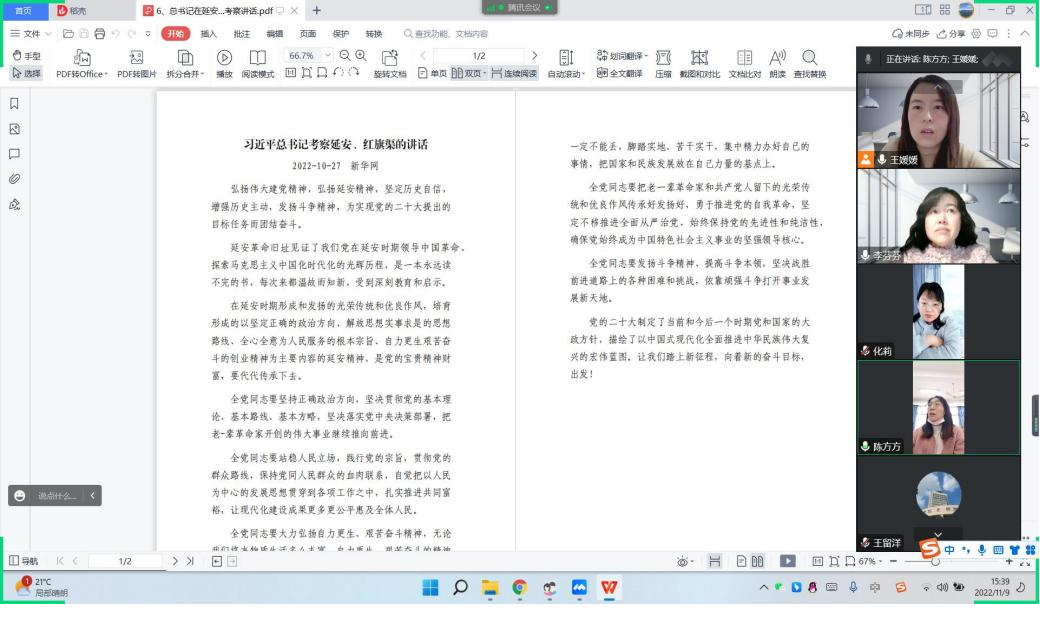Image resolution: width=1040 pixels, height=638 pixels.
Task: Open the bookmark panel in left sidebar
Action: click(14, 103)
